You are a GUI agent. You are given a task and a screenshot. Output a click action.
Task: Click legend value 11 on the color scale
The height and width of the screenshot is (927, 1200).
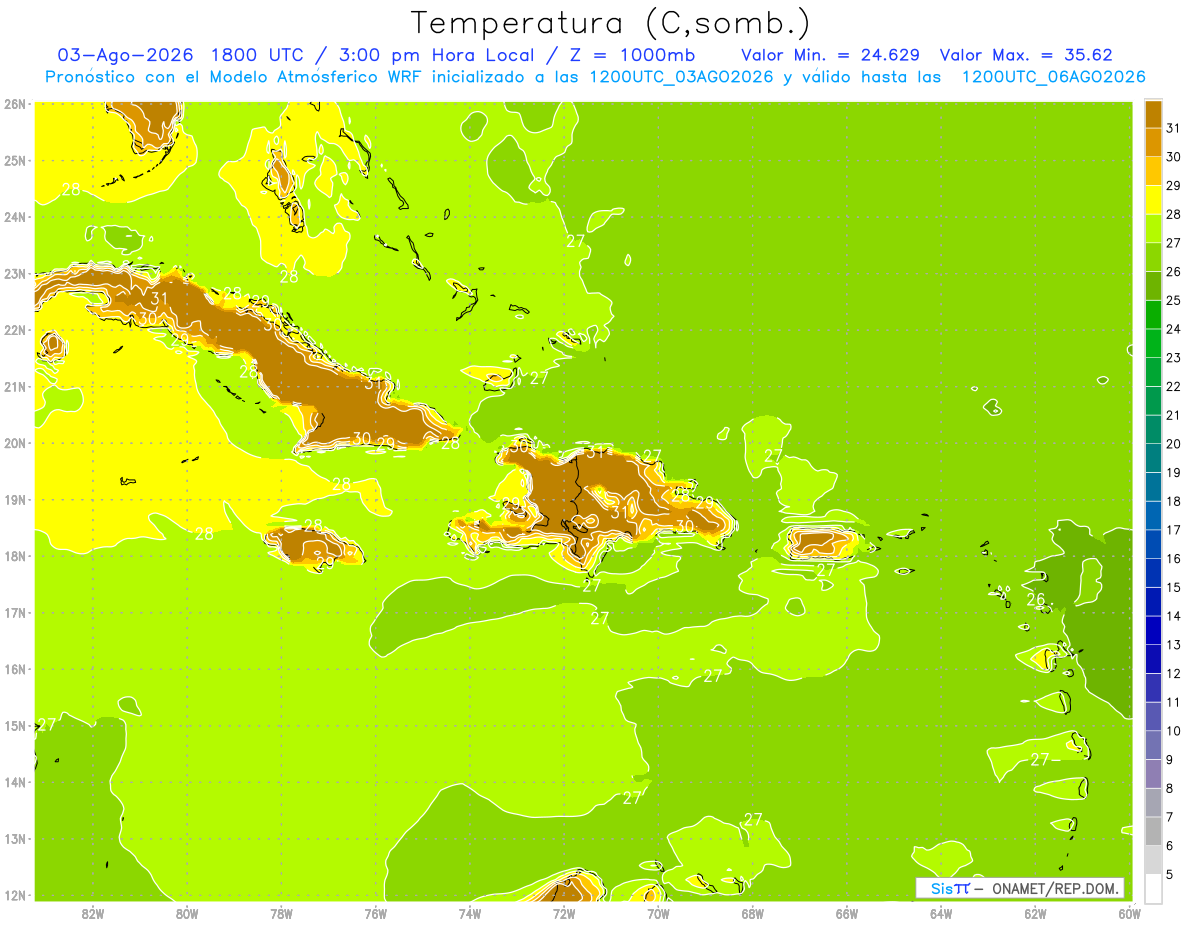(1173, 702)
